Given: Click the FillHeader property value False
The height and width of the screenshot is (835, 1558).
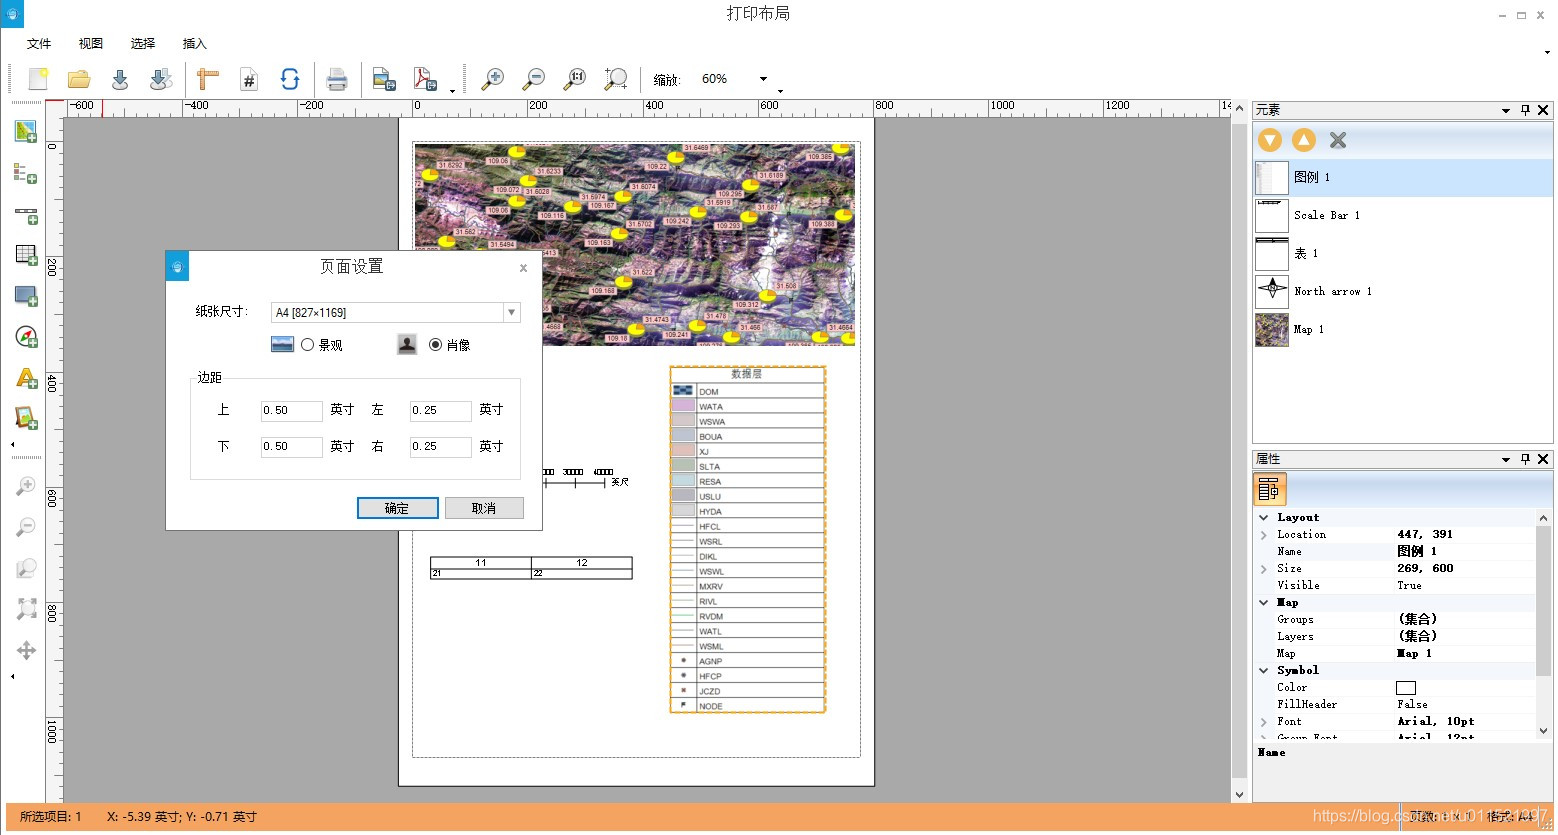Looking at the screenshot, I should 1412,705.
